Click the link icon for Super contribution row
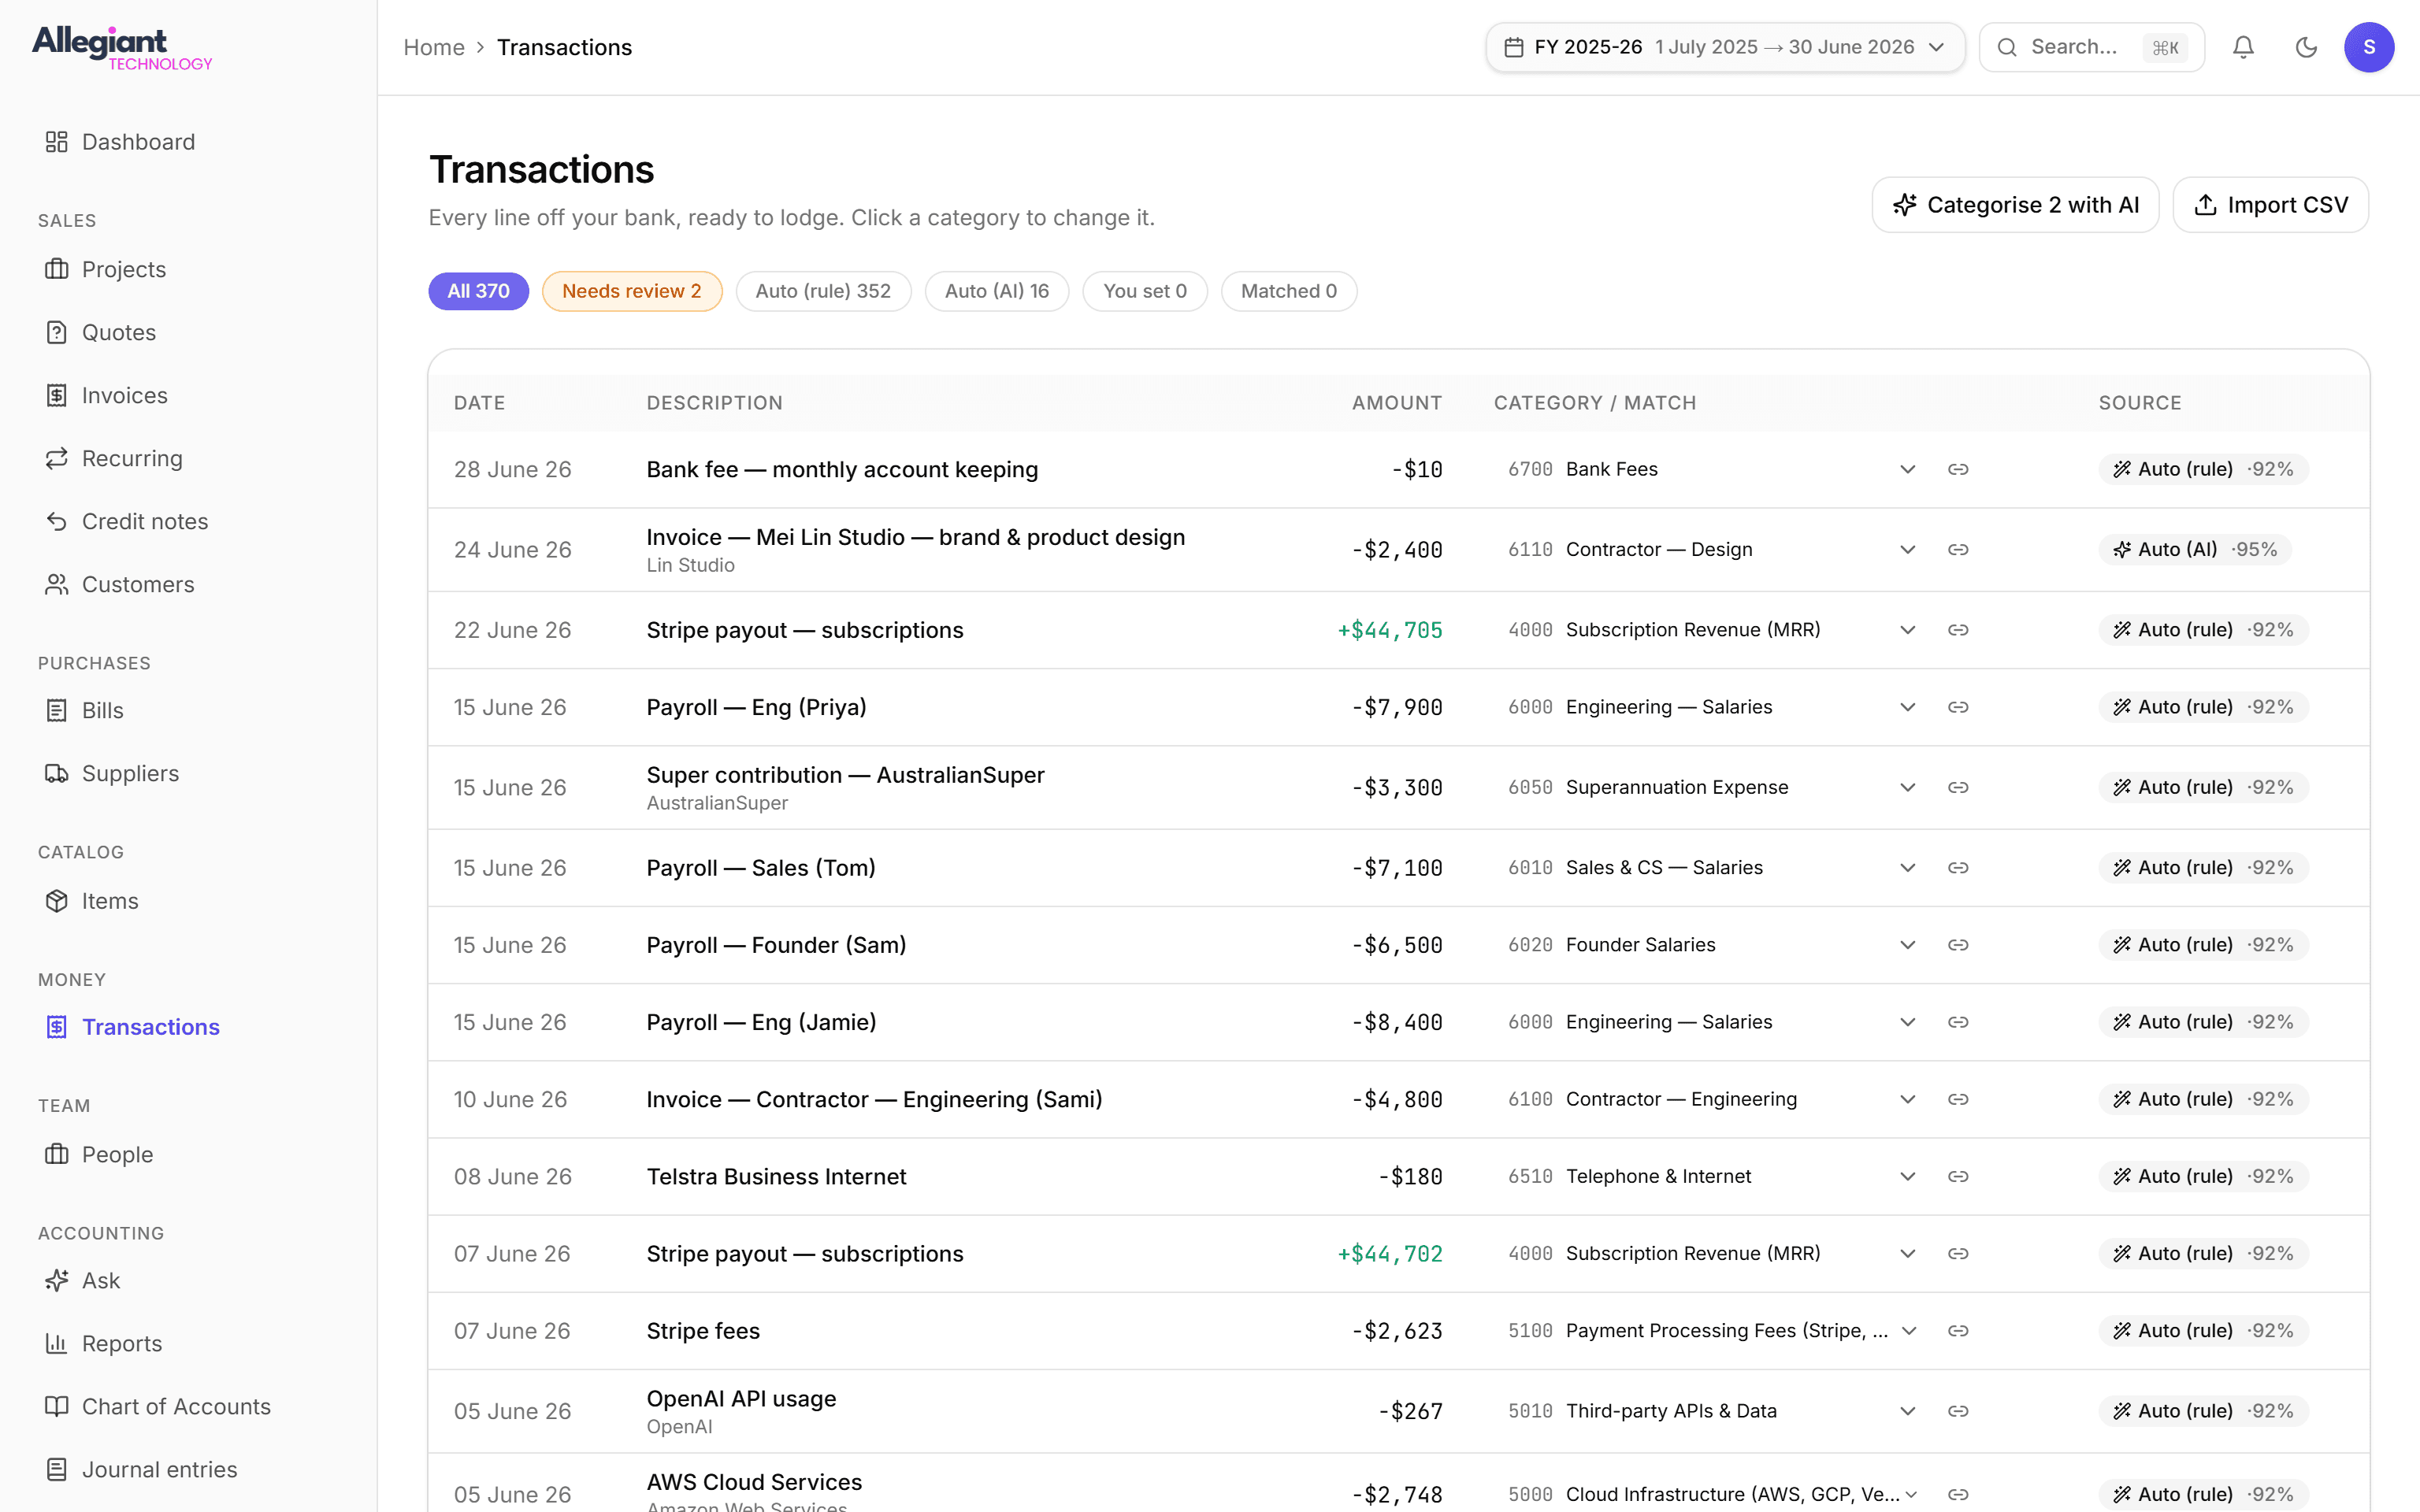Image resolution: width=2420 pixels, height=1512 pixels. tap(1958, 787)
